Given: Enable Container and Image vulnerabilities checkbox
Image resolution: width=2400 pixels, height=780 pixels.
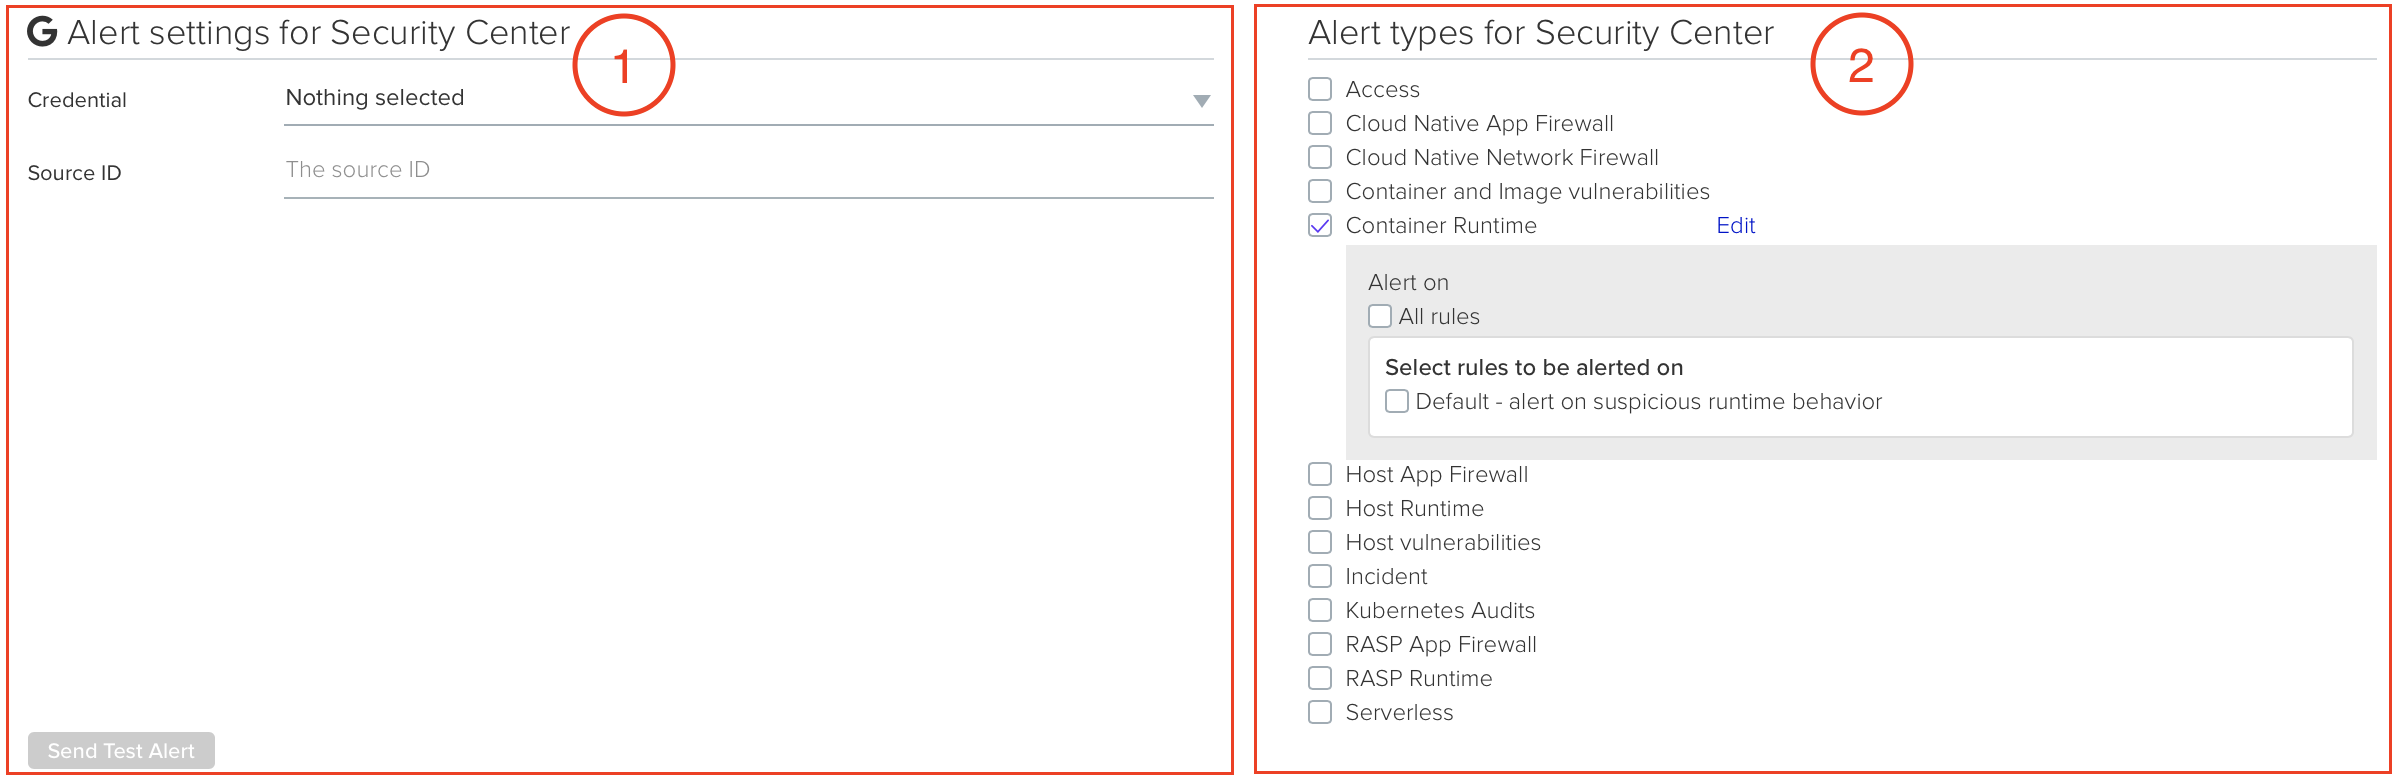Looking at the screenshot, I should [1320, 191].
